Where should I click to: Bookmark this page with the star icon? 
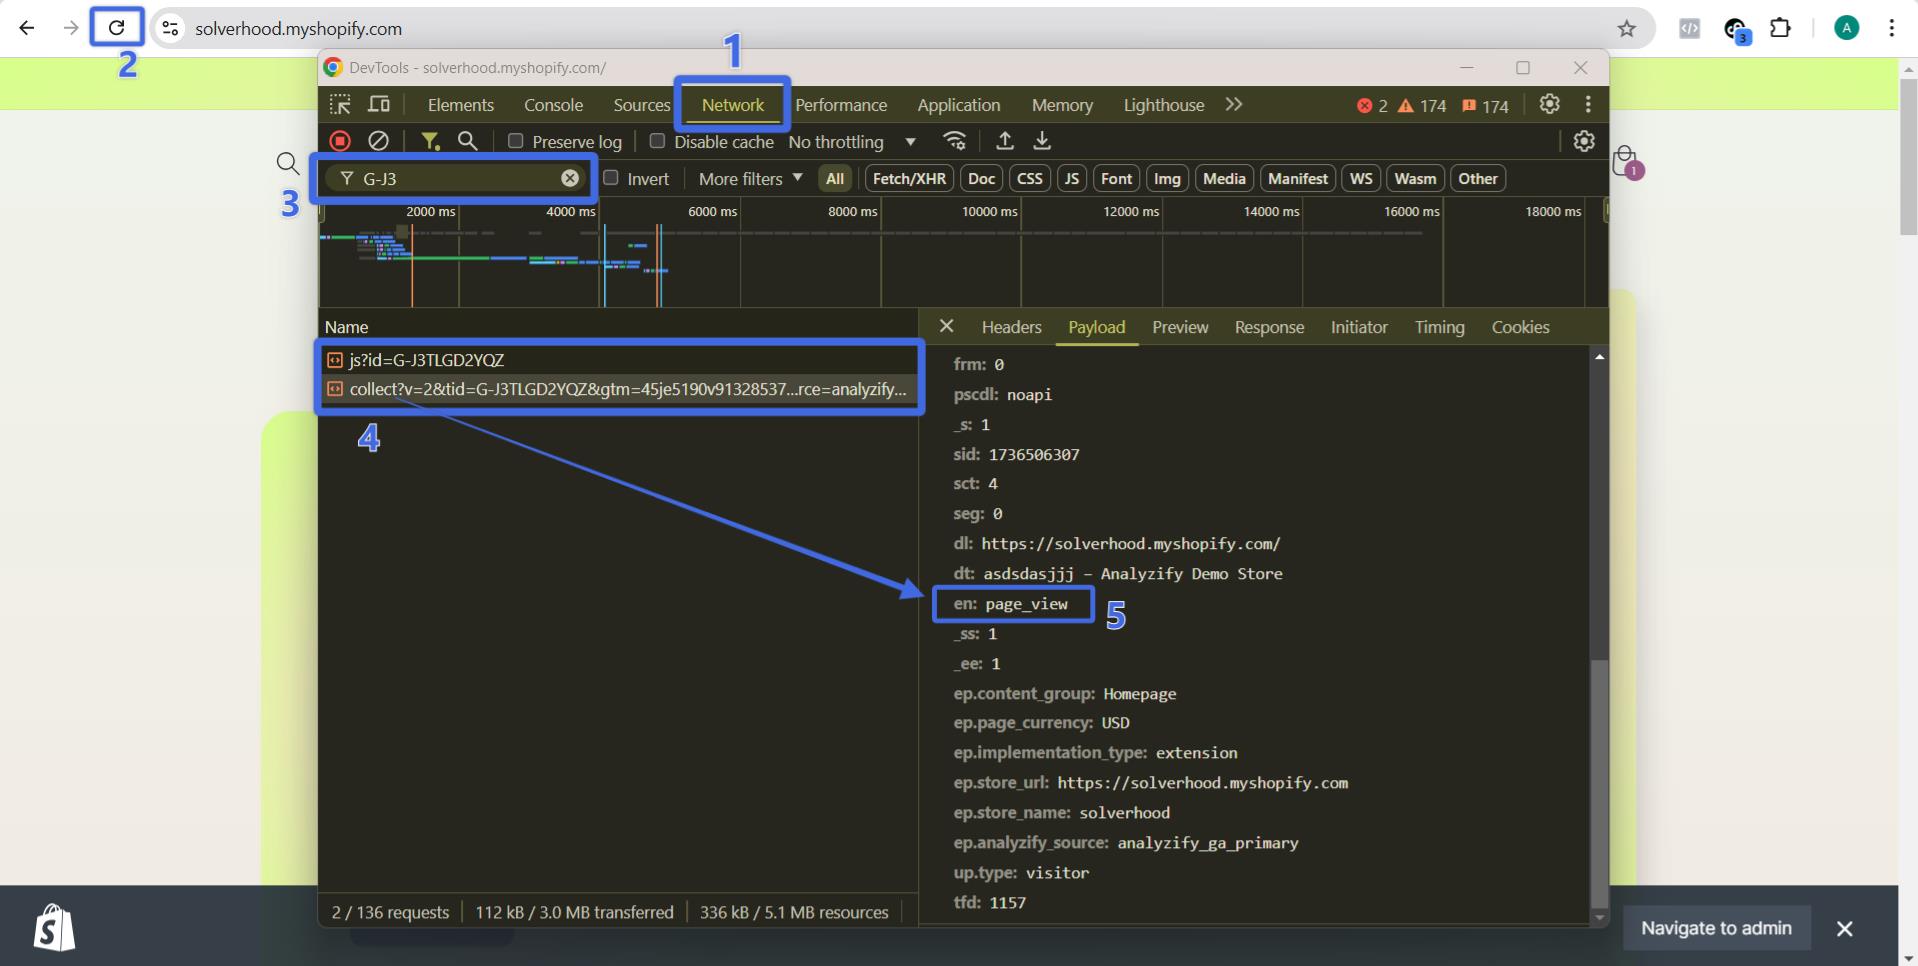click(x=1627, y=29)
